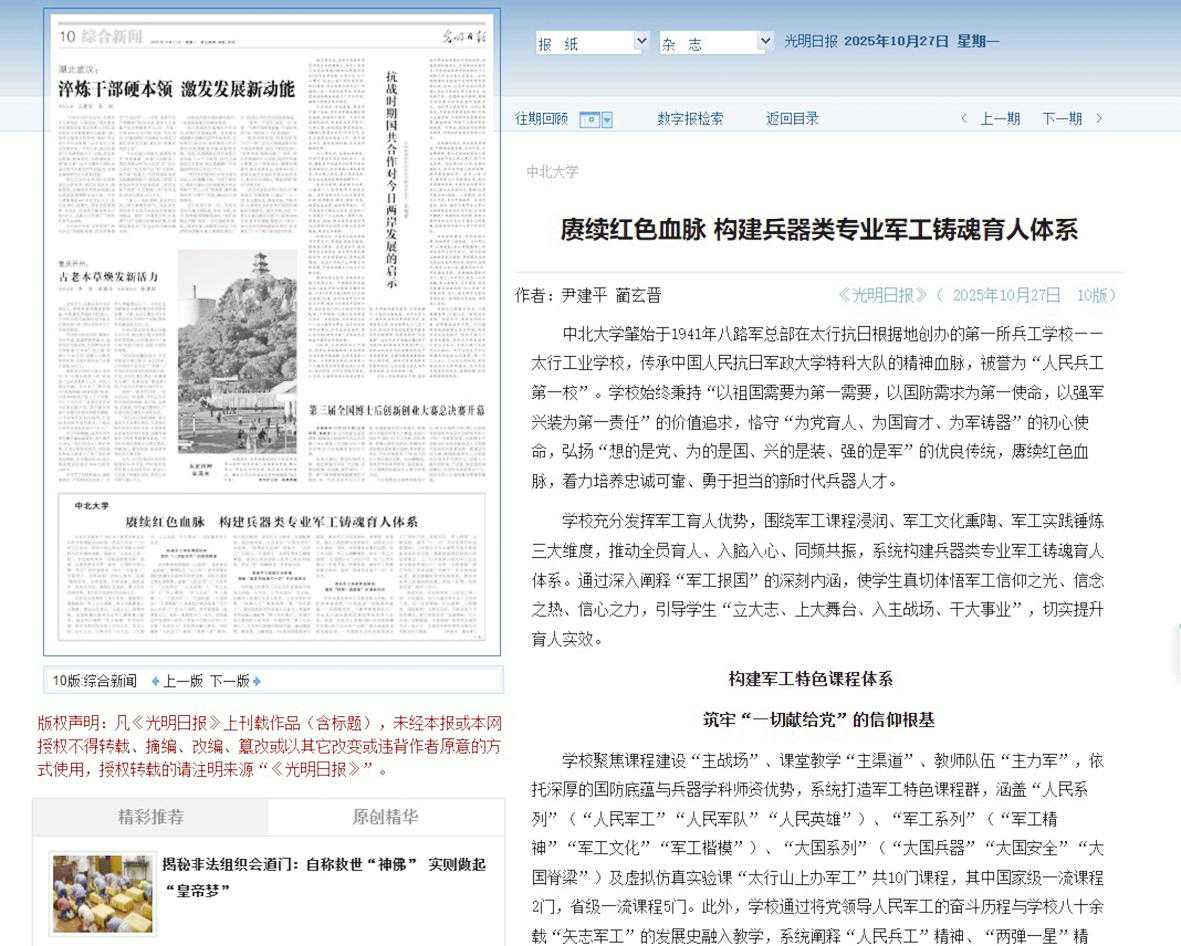
Task: Select the 淬炼干部硬本领 article on page preview
Action: [176, 89]
